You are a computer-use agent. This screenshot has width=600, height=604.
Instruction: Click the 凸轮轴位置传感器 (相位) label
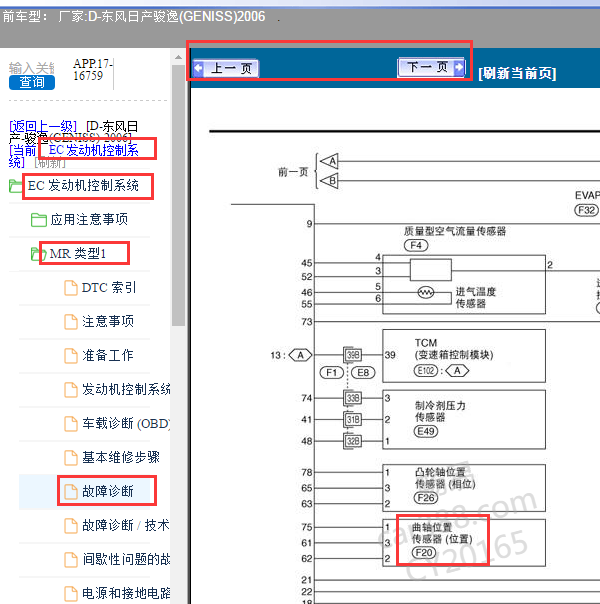click(x=445, y=478)
